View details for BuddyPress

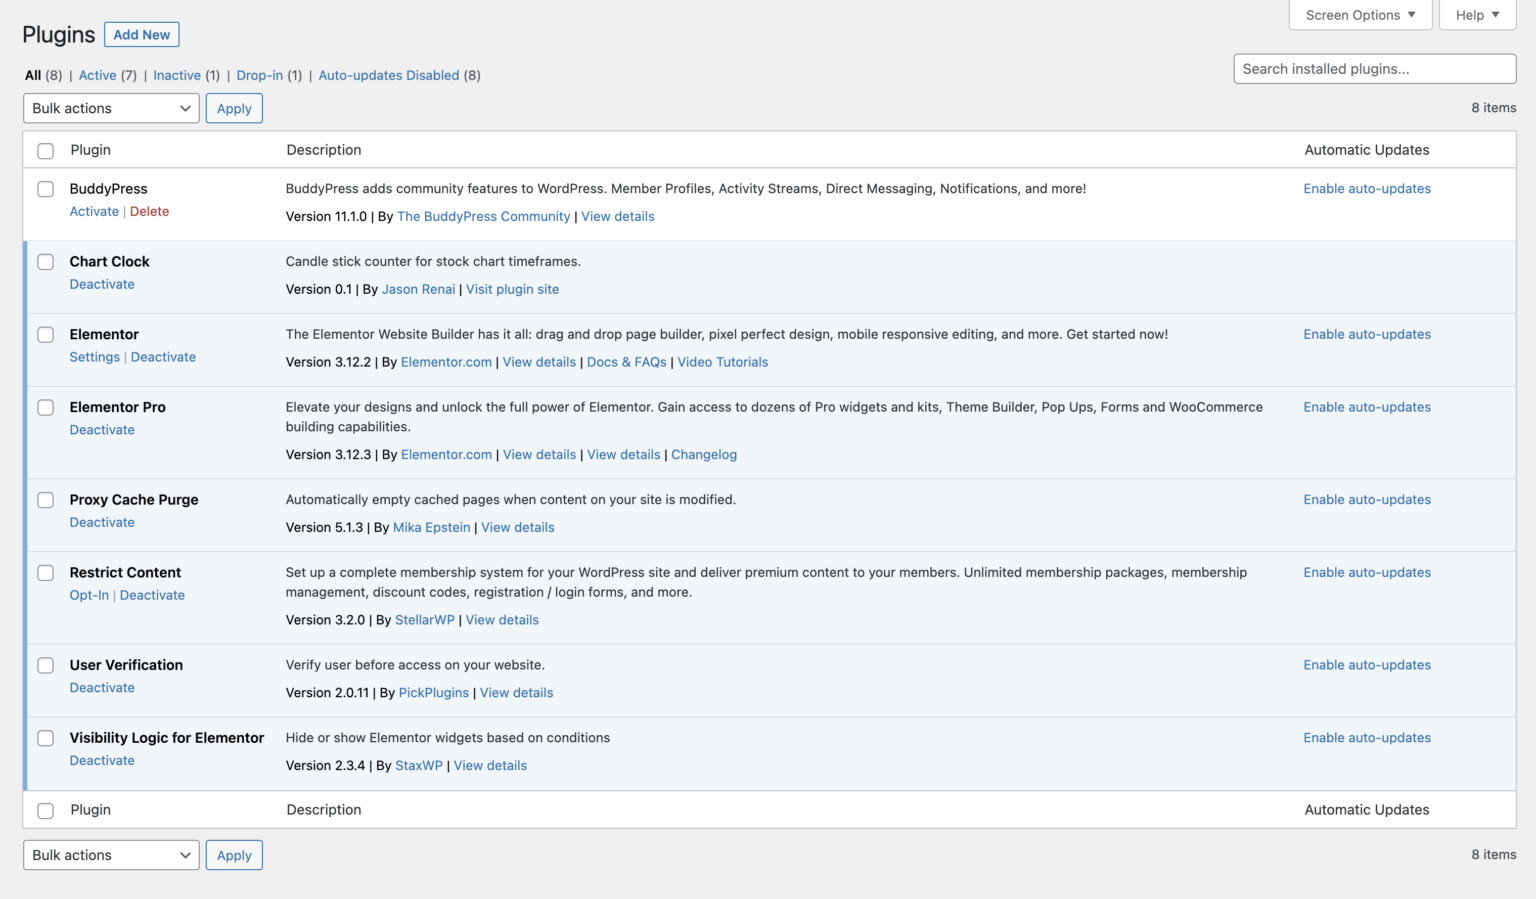tap(618, 216)
